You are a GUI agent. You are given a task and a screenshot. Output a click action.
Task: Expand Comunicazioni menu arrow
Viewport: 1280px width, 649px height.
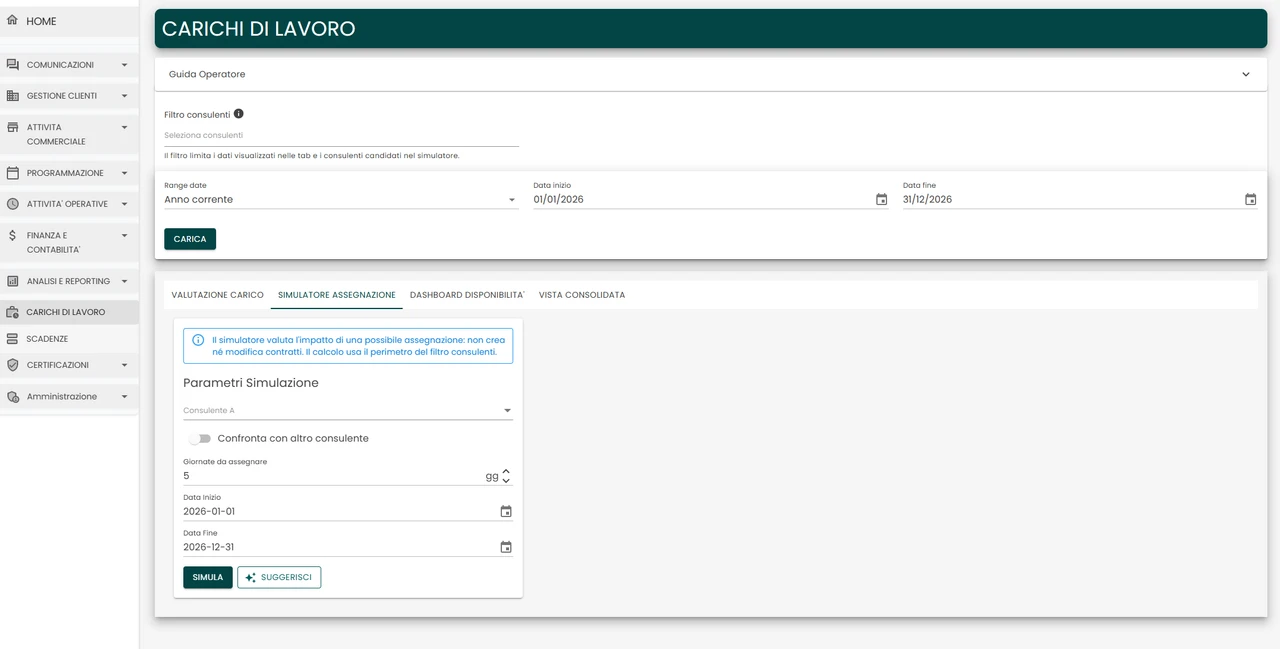click(x=124, y=65)
